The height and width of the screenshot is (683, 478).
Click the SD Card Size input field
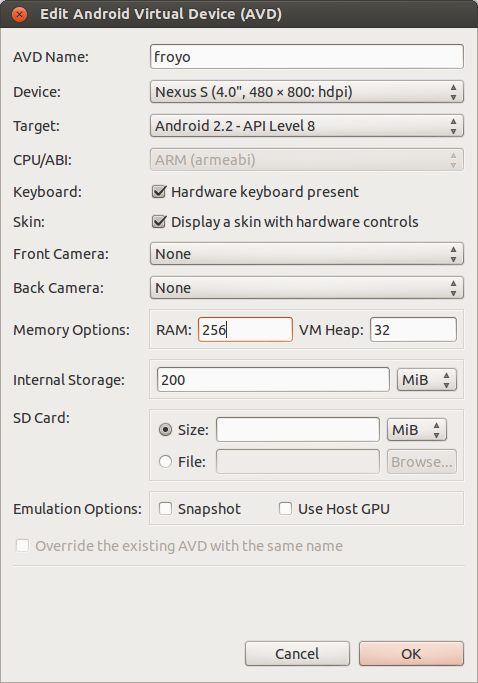click(x=298, y=430)
